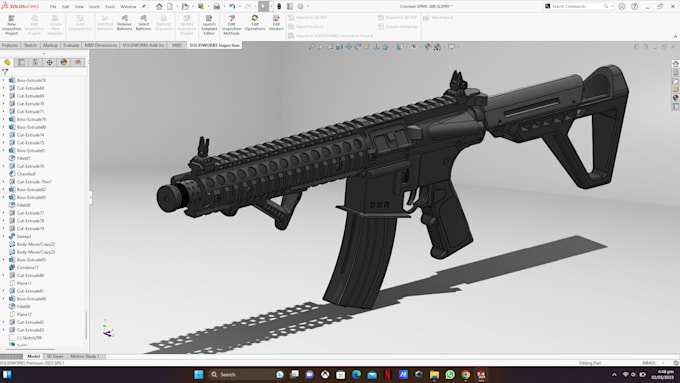Image resolution: width=680 pixels, height=383 pixels.
Task: Click the Rebuild traffic light icon
Action: (x=279, y=7)
